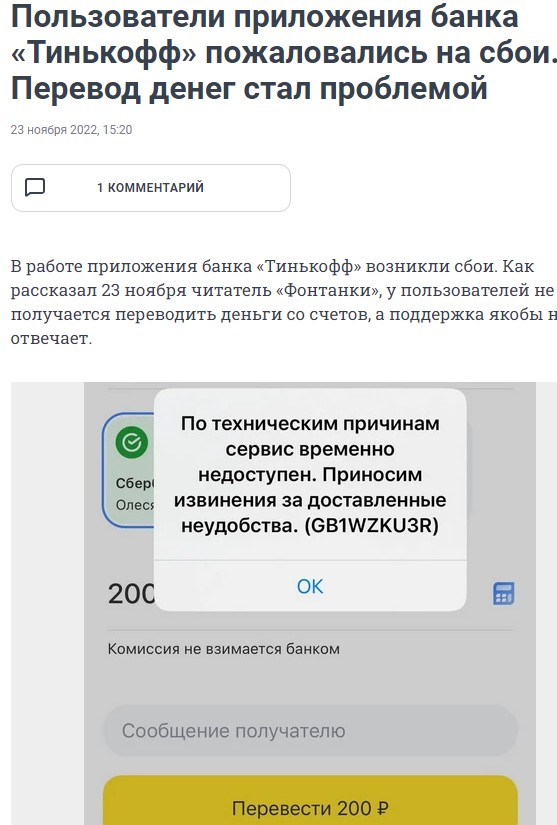Tap the green Sber checkmark icon
The width and height of the screenshot is (557, 825).
(131, 442)
